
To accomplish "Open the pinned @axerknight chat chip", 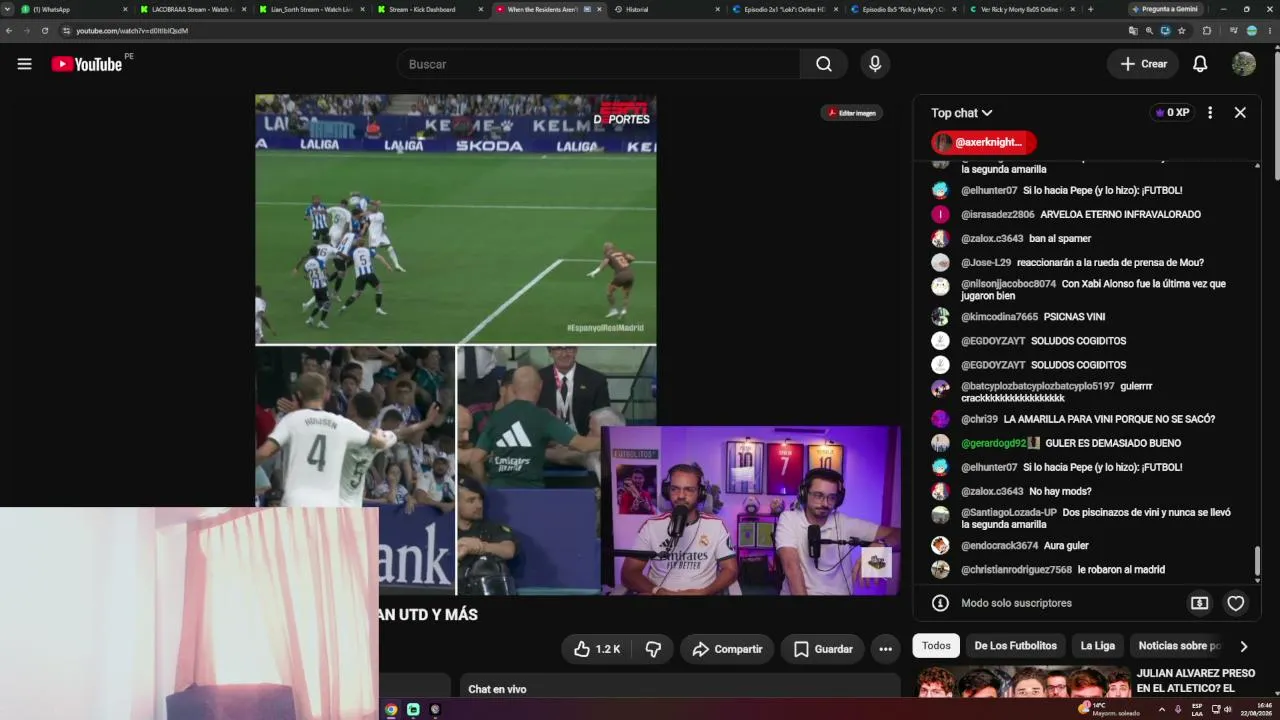I will (x=984, y=142).
